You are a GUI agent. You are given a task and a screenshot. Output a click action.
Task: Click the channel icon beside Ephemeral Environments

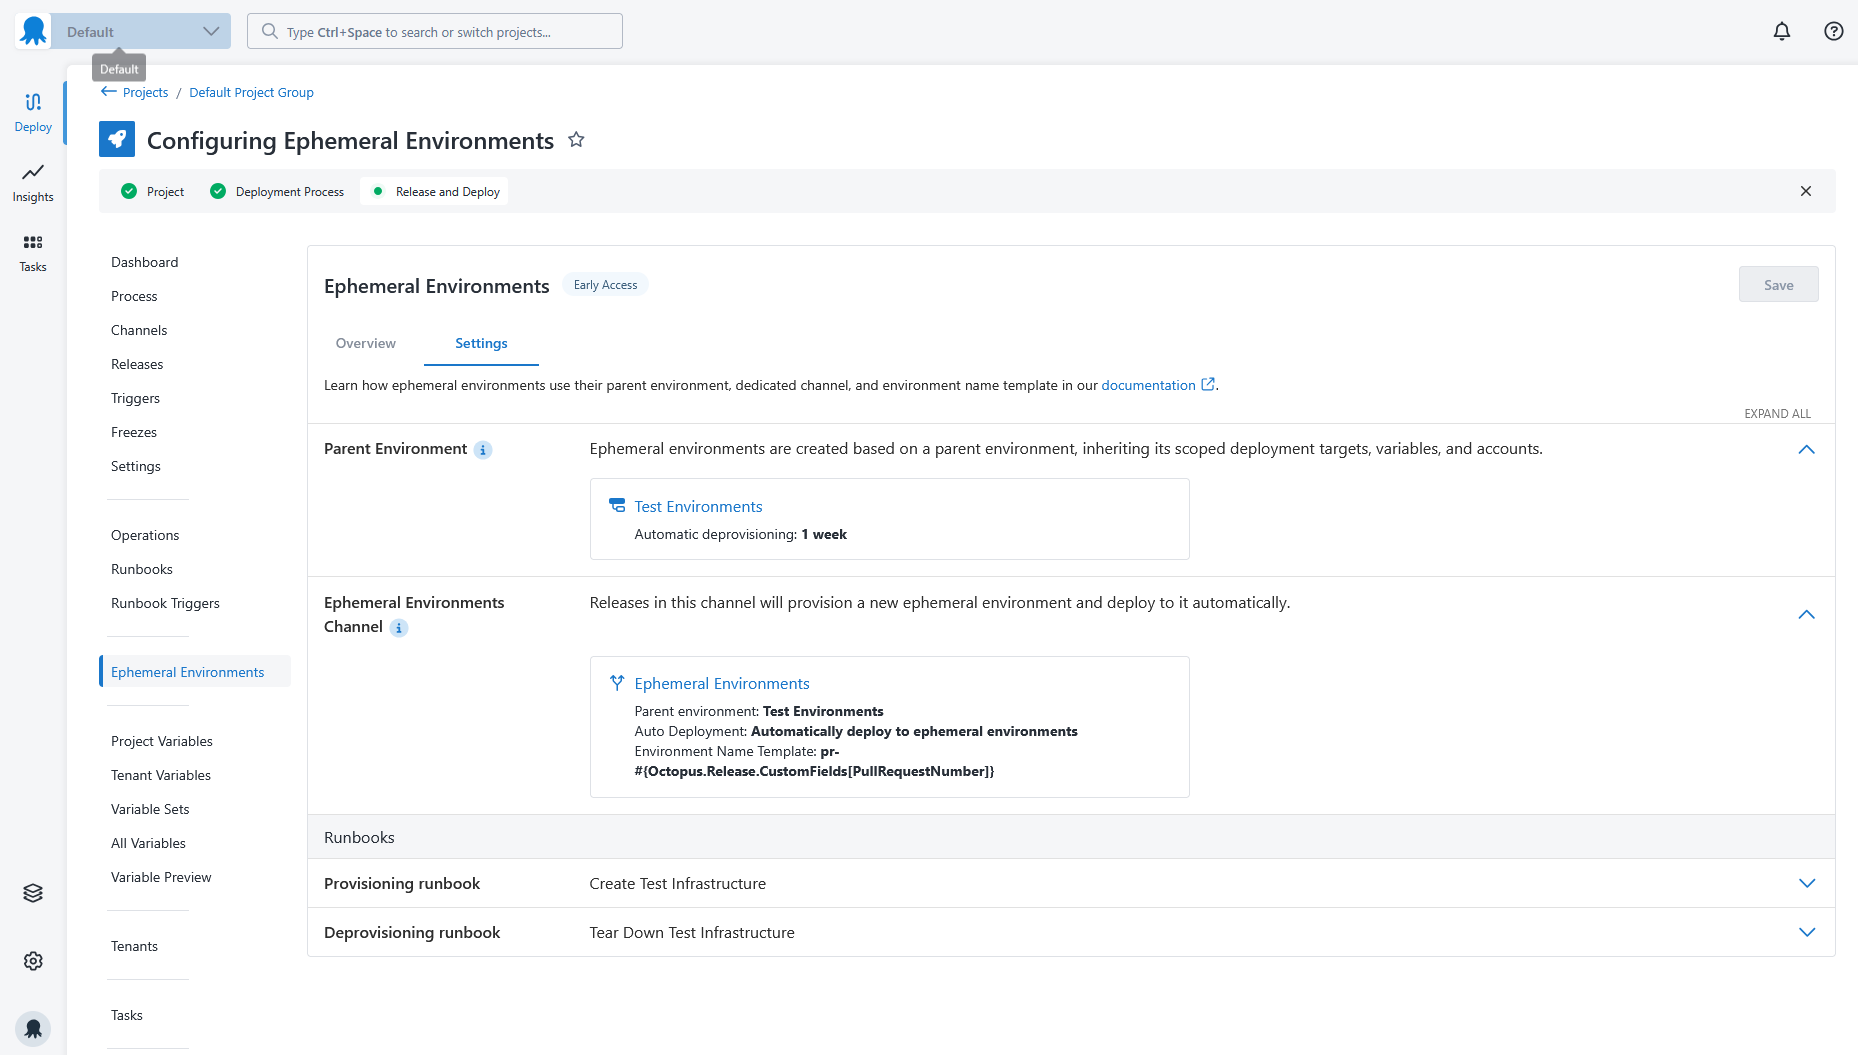[x=617, y=683]
